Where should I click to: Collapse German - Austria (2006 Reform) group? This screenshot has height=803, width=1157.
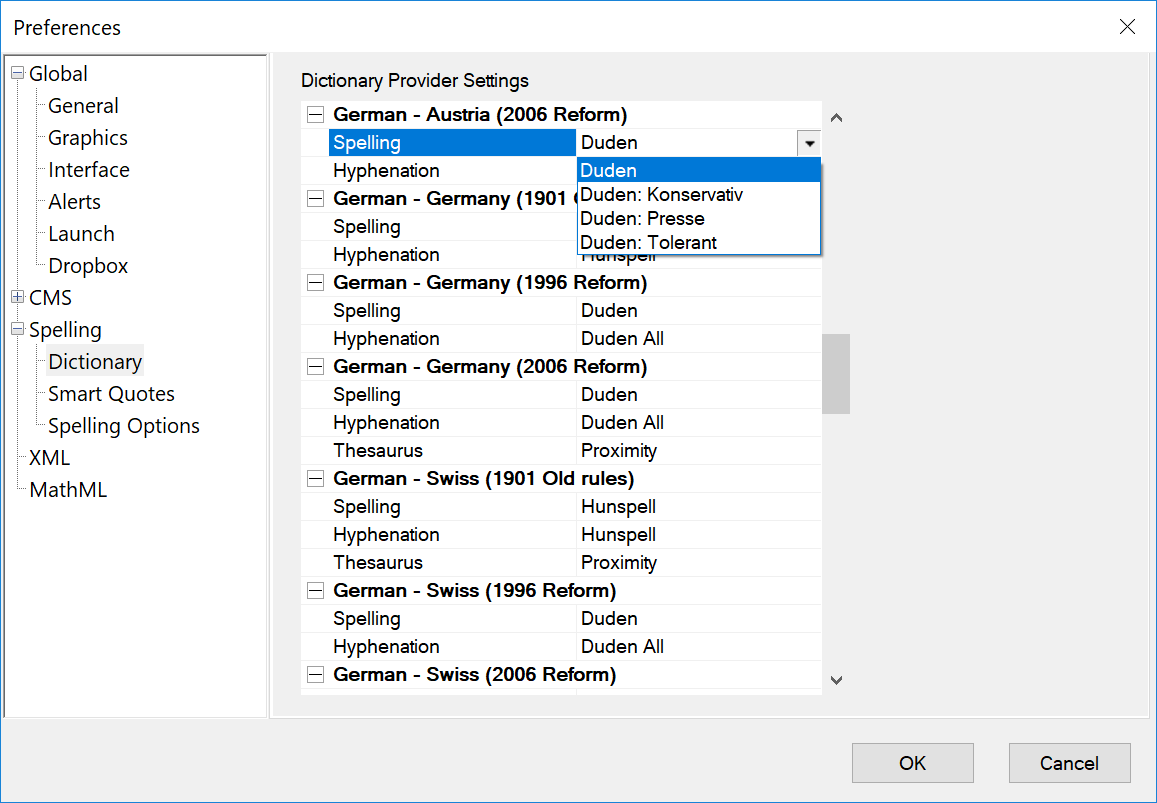[x=315, y=115]
